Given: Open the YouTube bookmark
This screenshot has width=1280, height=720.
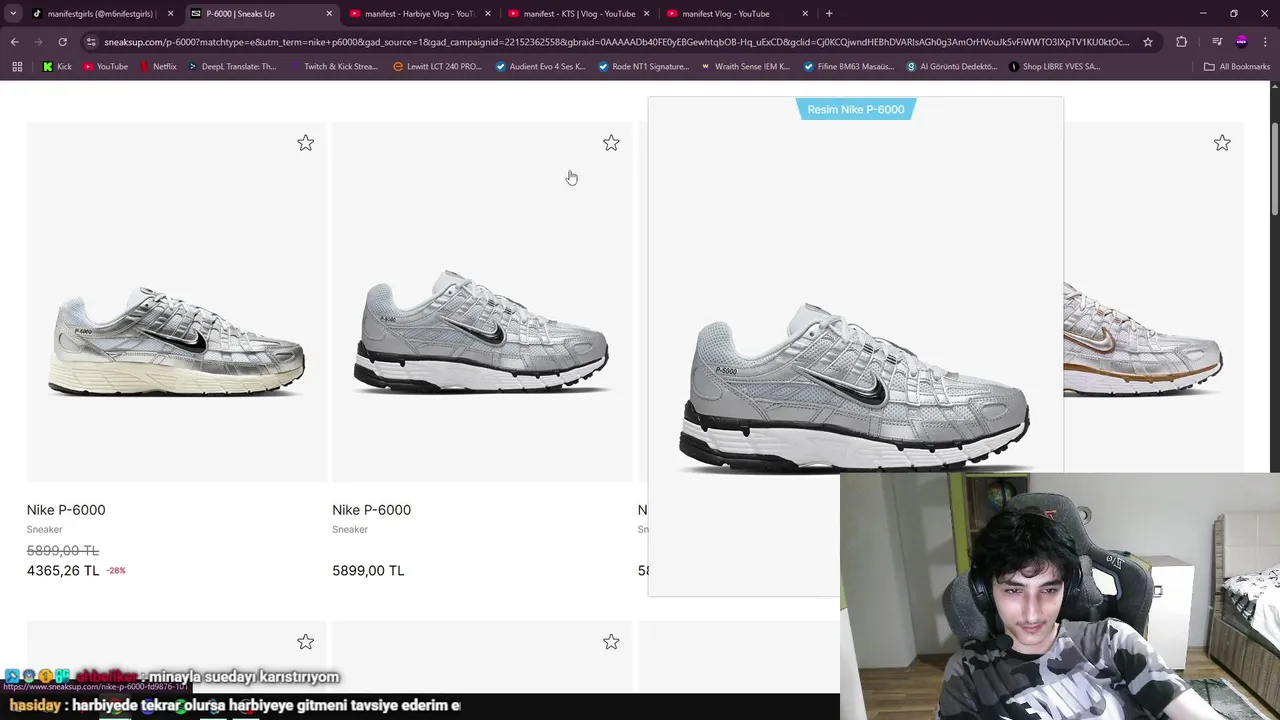Looking at the screenshot, I should (x=105, y=66).
